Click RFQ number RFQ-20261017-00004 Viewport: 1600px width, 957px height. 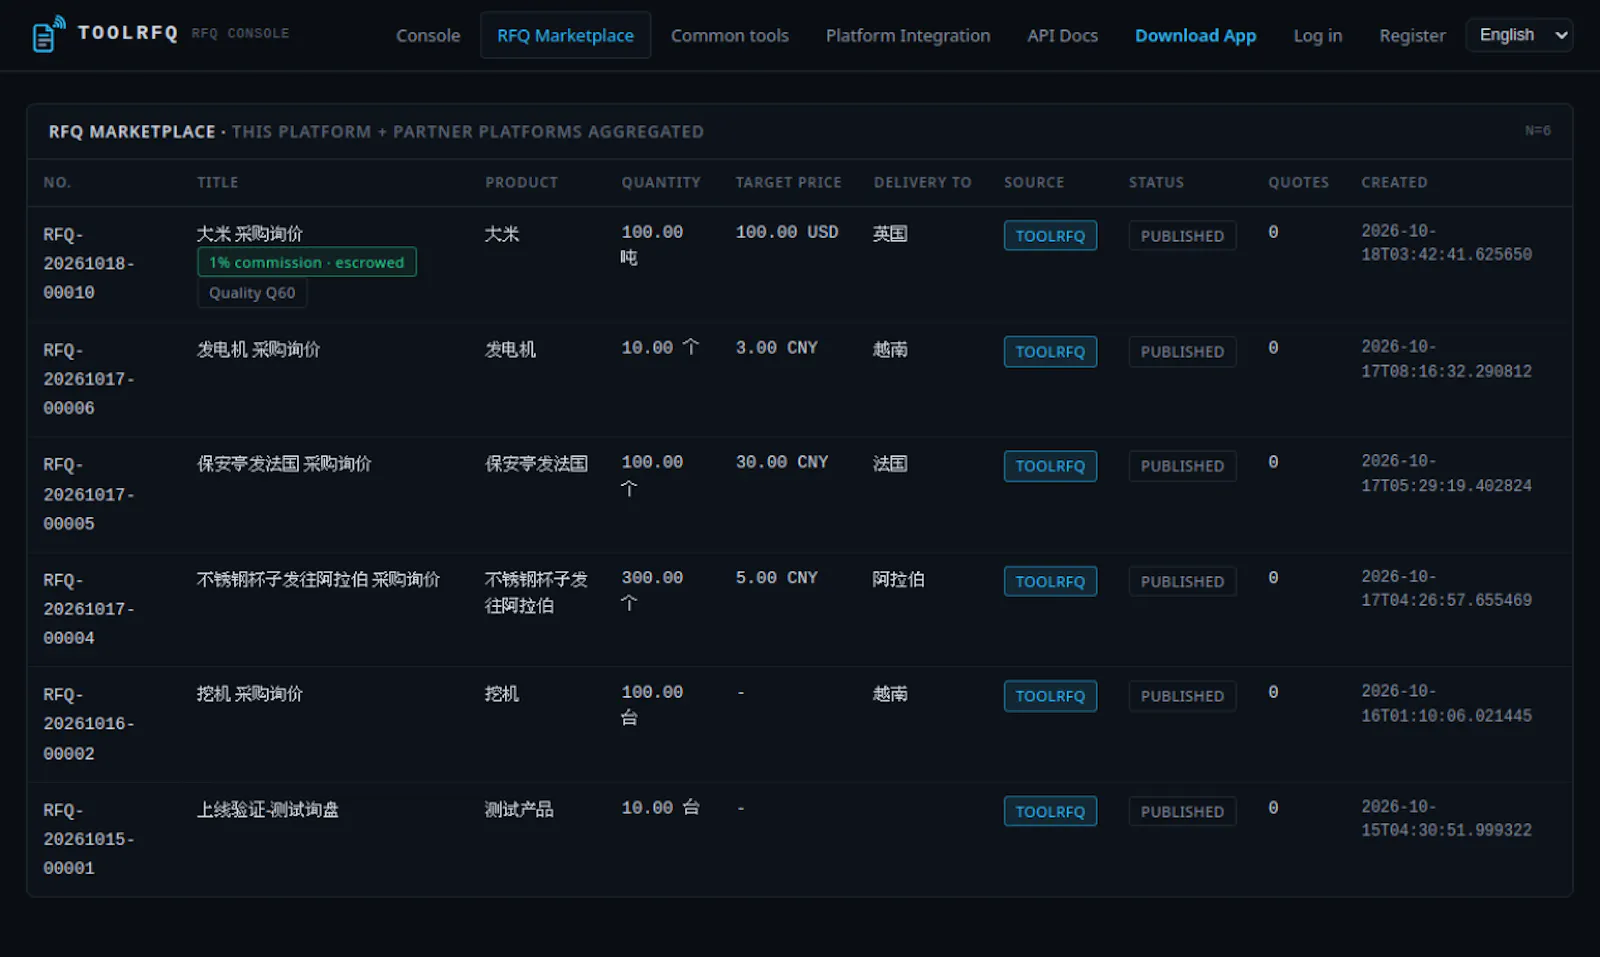click(88, 609)
